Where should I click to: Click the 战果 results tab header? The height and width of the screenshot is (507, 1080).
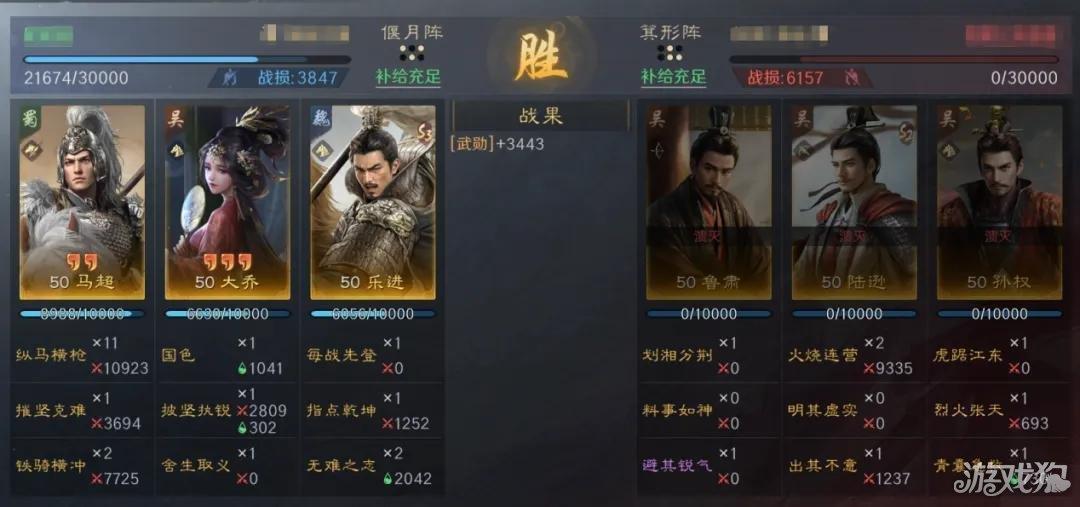coord(541,116)
